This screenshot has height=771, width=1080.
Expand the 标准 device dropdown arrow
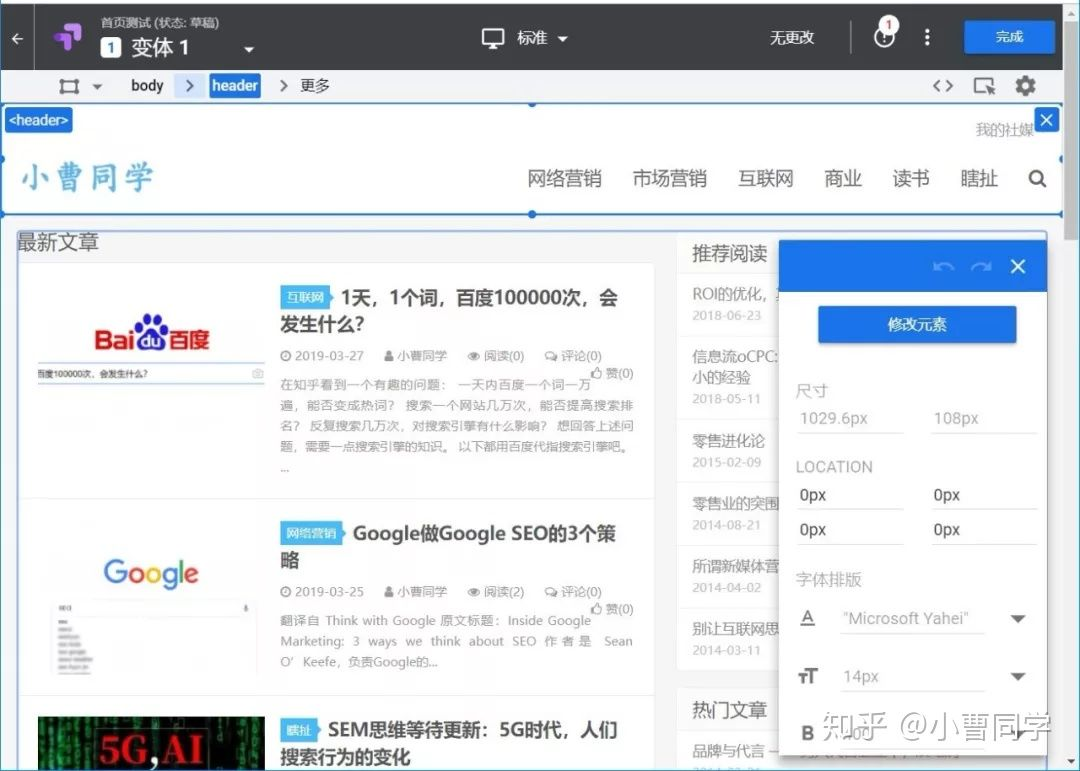click(x=563, y=39)
